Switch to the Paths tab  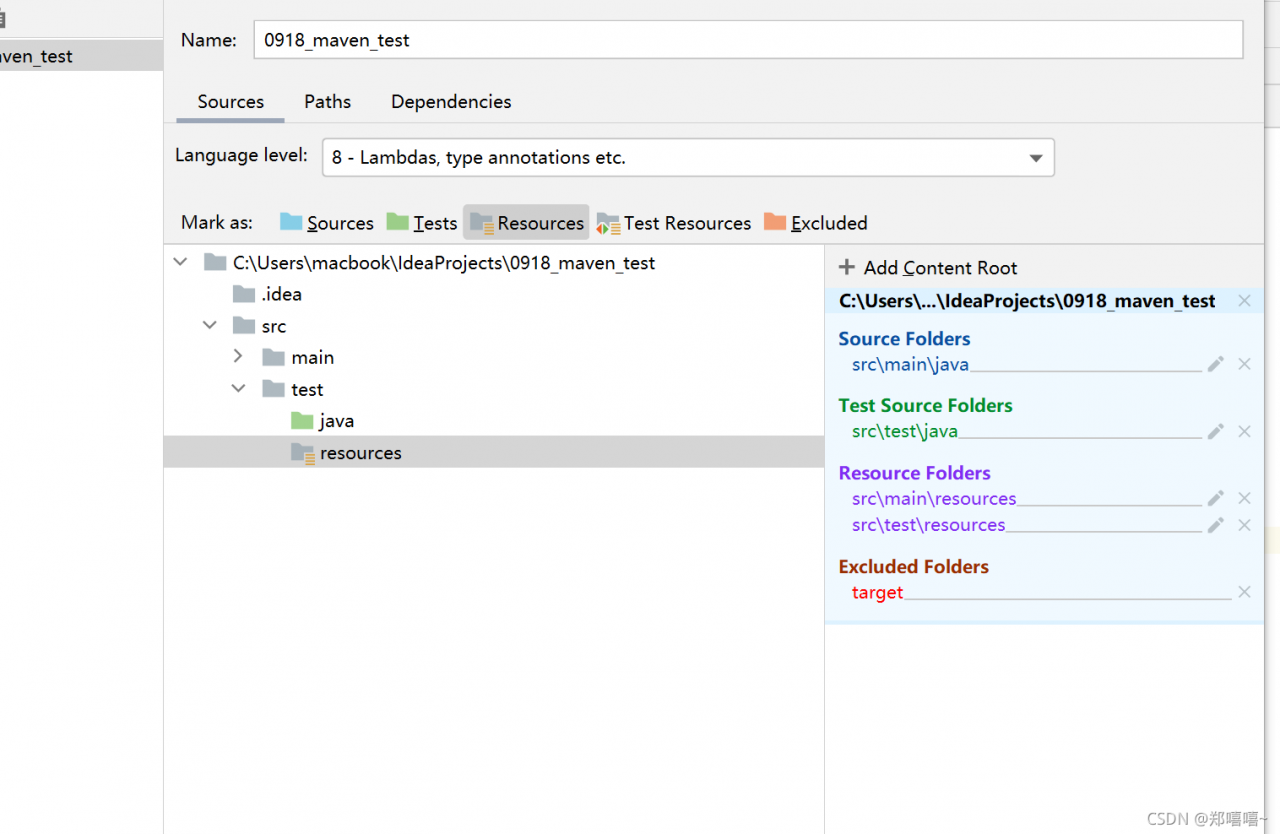tap(328, 102)
